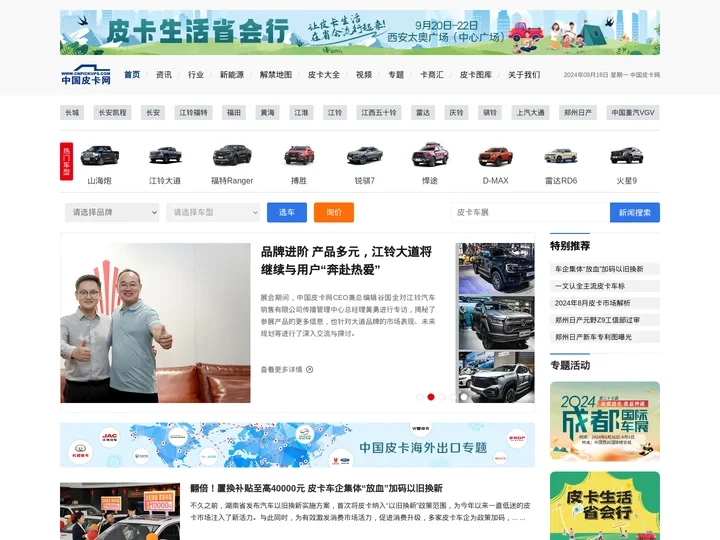Open the 福特Ranger truck model image
Screen dimensions: 720x540
pos(232,155)
